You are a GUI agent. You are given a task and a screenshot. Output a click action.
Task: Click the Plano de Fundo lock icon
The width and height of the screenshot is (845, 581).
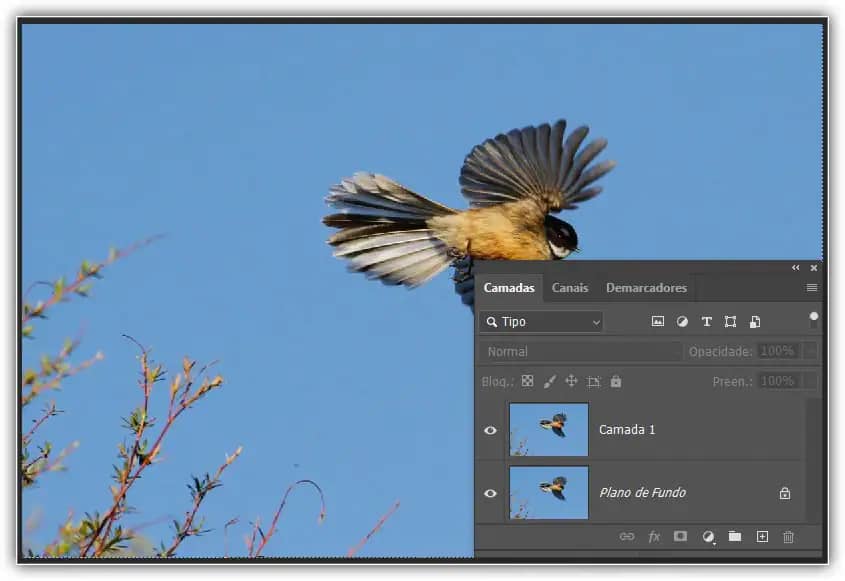click(785, 493)
